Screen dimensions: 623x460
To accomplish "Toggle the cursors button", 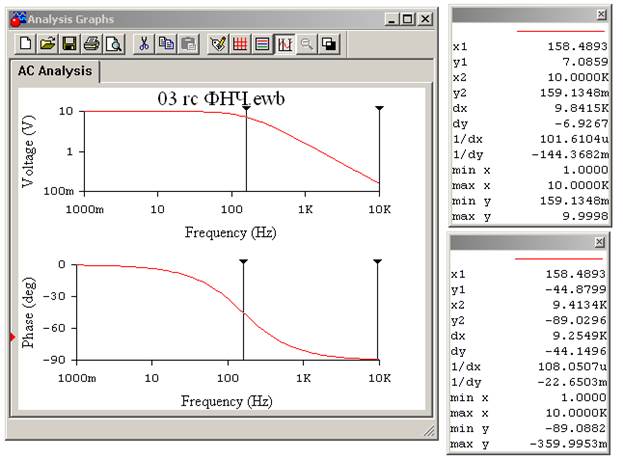I will (x=284, y=44).
